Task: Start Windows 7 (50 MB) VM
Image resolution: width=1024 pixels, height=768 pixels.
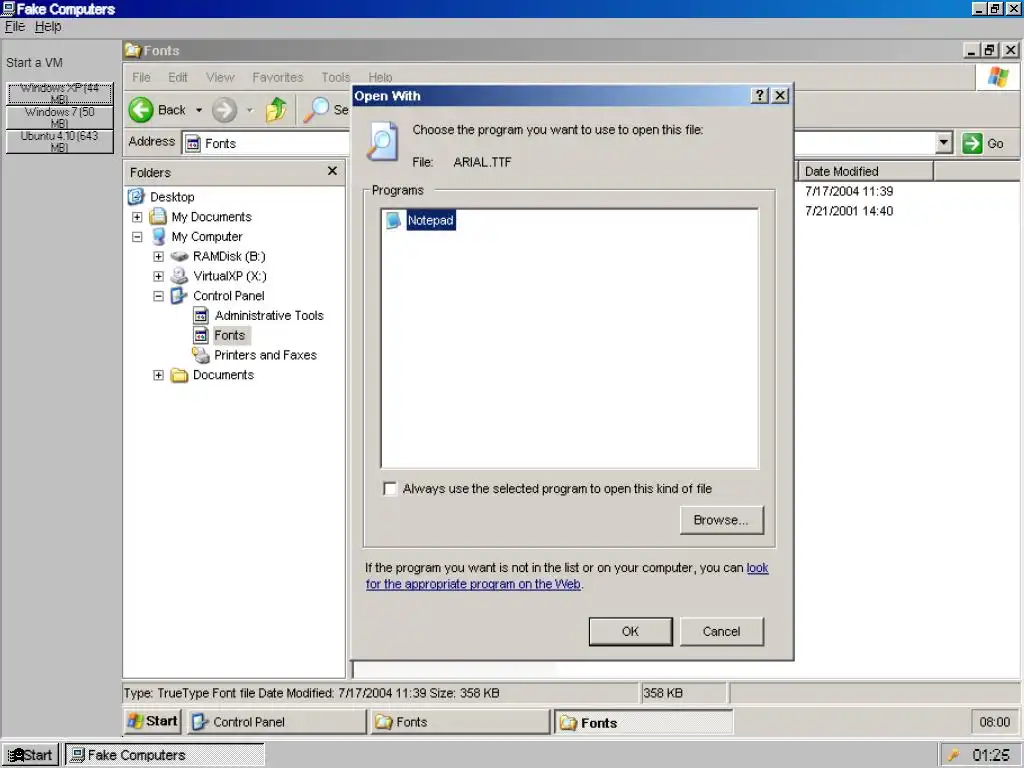Action: coord(59,118)
